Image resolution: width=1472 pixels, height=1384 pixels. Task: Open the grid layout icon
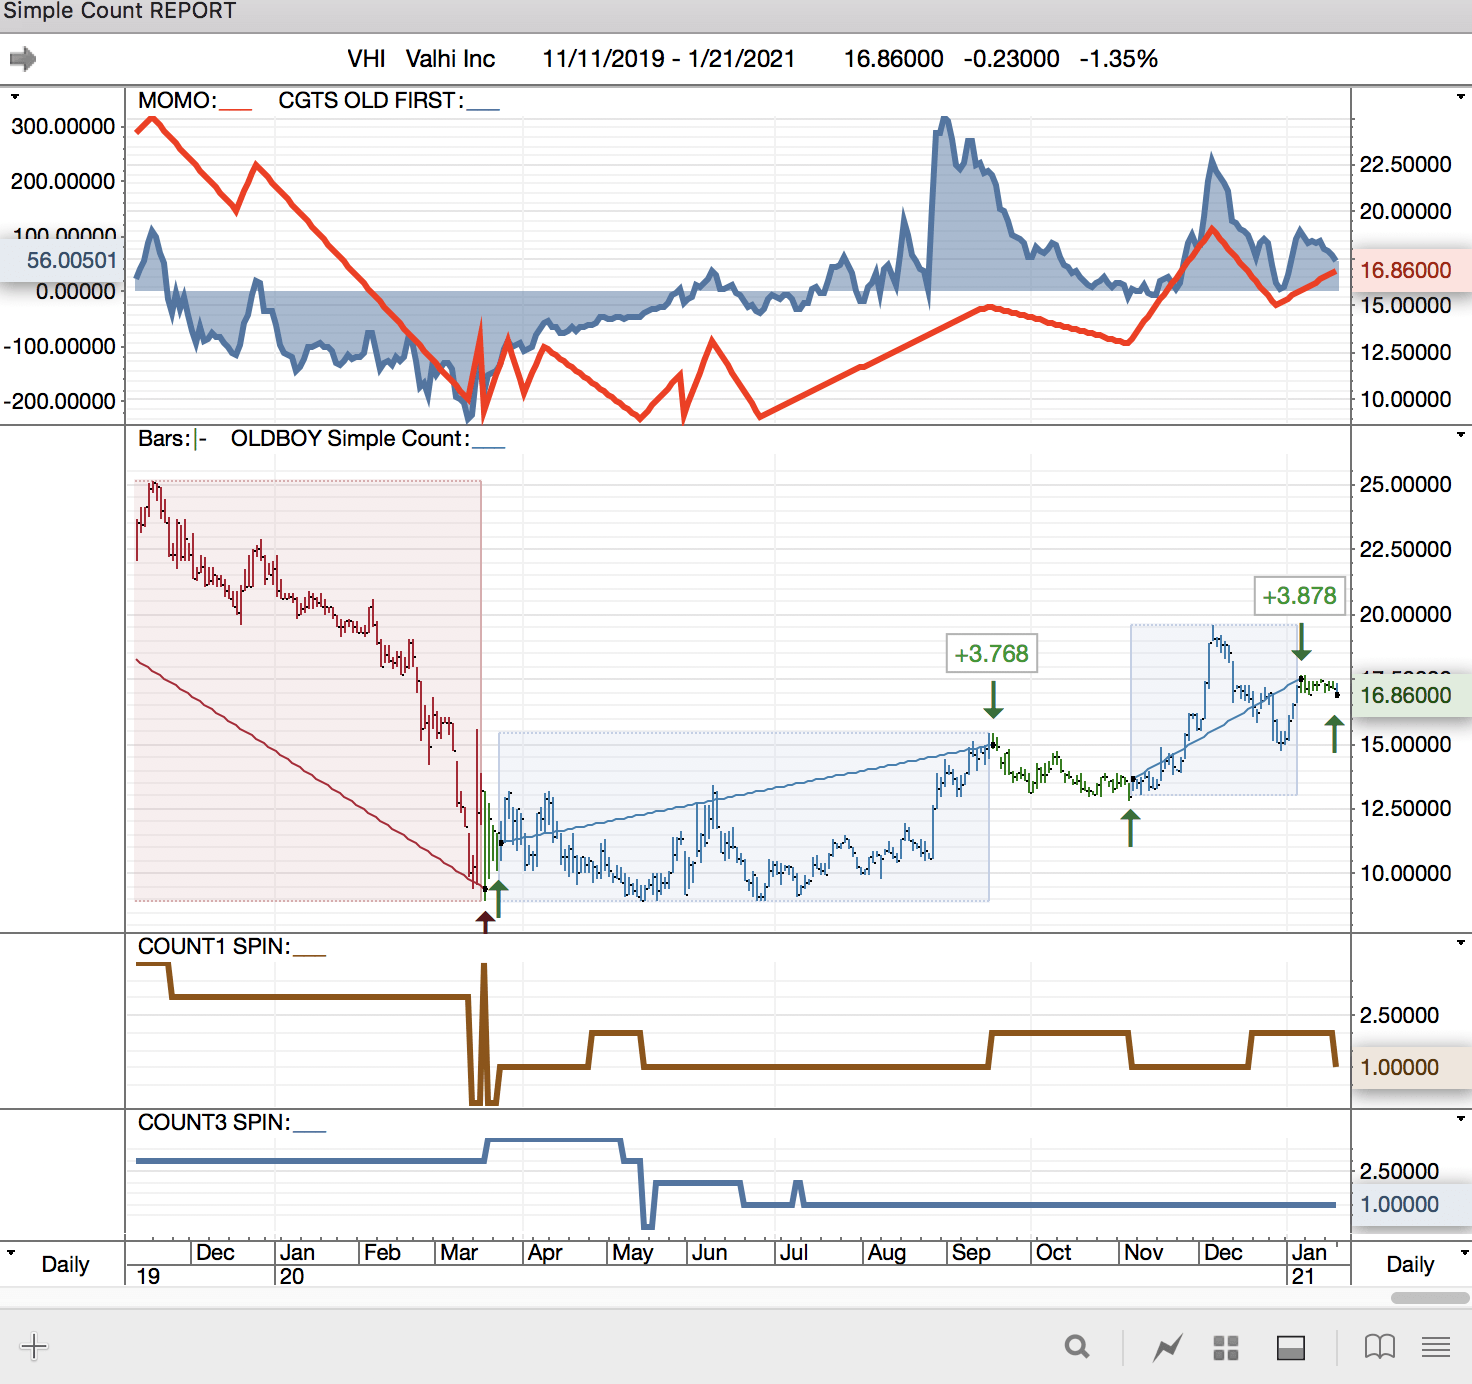click(x=1226, y=1348)
